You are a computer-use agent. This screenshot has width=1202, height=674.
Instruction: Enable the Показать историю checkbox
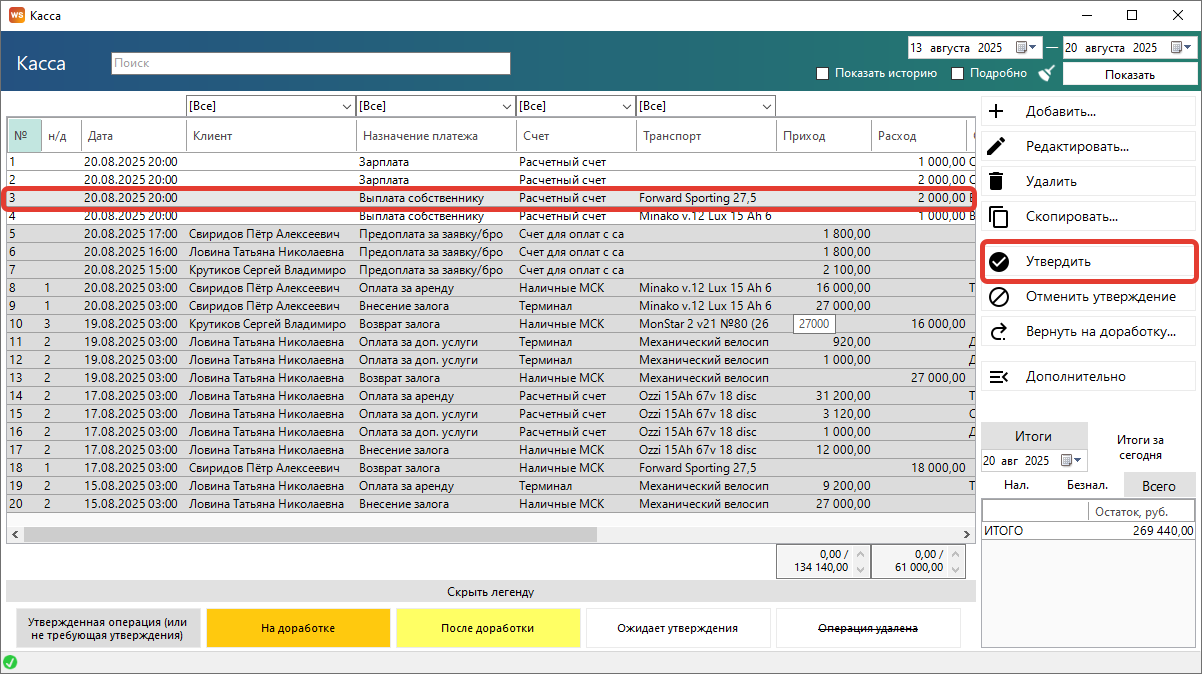tap(823, 74)
